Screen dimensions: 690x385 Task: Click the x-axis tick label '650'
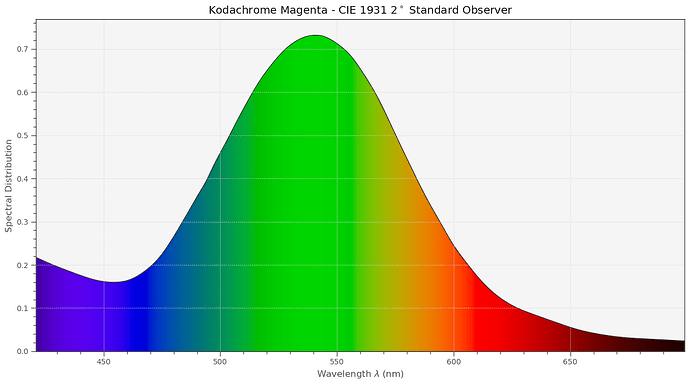pyautogui.click(x=570, y=362)
